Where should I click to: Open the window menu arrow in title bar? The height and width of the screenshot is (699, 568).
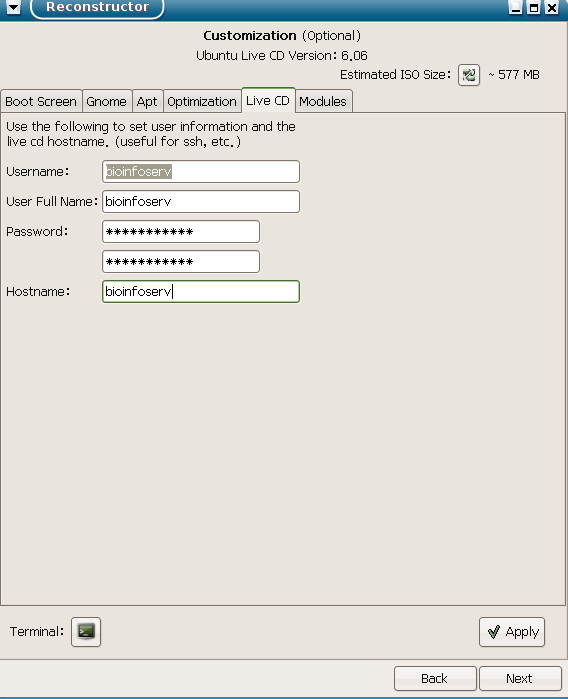[x=13, y=7]
